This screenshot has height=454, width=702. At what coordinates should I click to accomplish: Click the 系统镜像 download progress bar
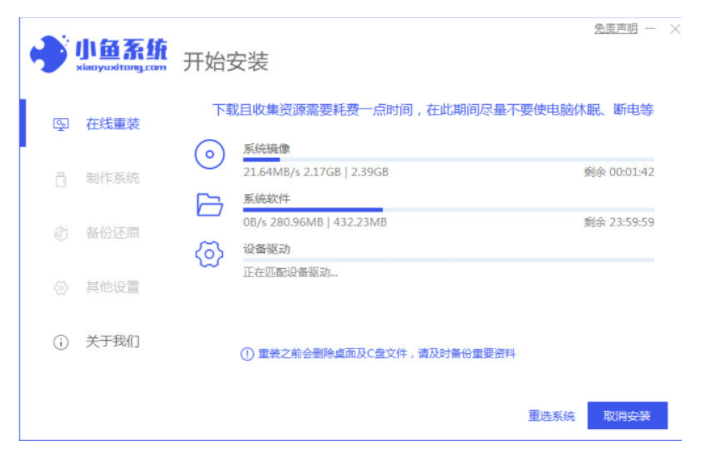pos(448,159)
